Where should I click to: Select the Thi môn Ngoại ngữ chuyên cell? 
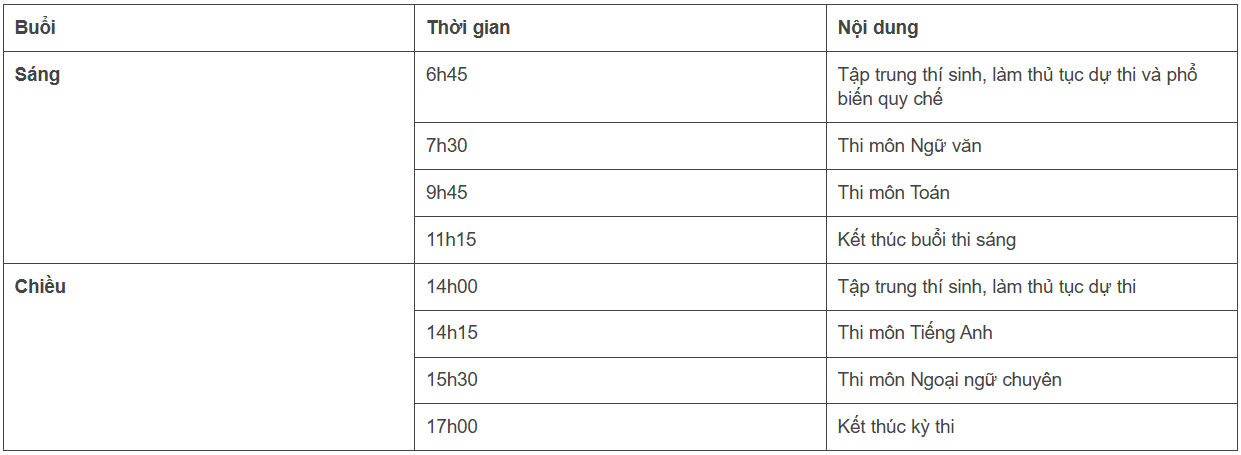click(950, 380)
